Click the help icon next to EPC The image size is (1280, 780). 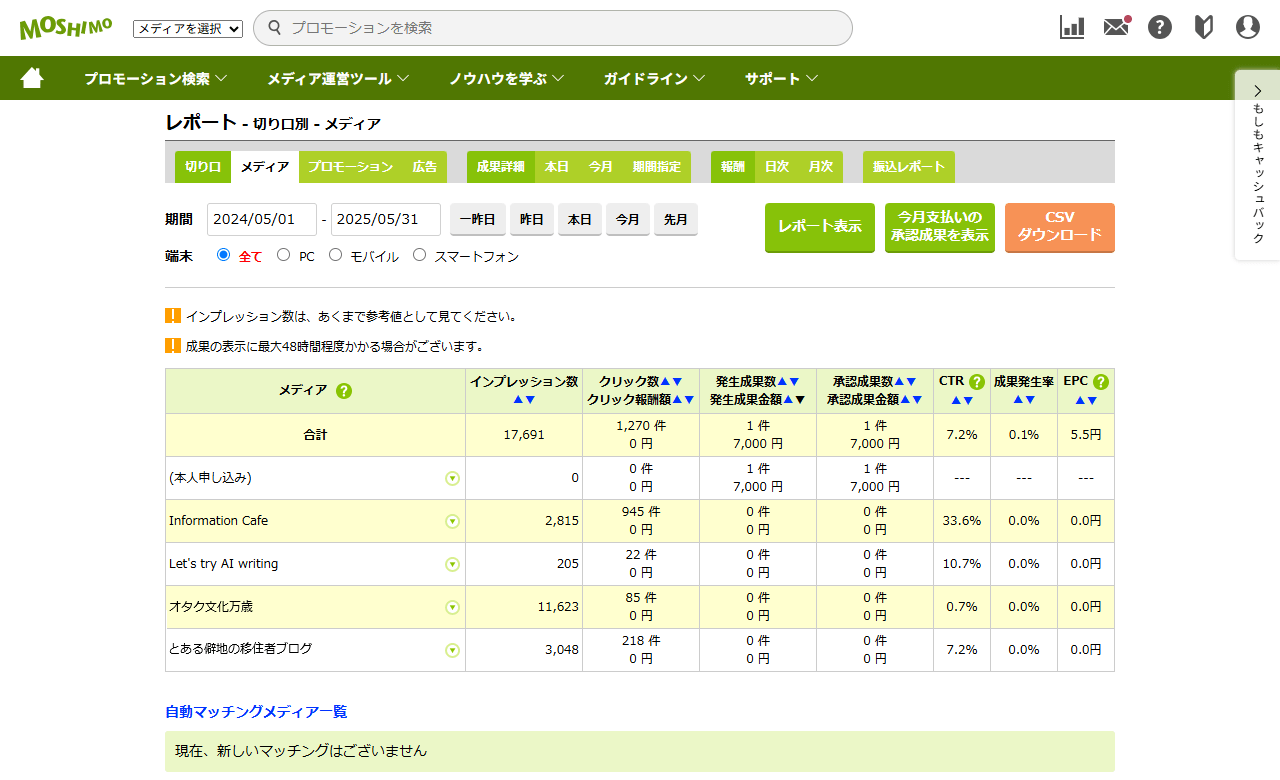(x=1101, y=382)
